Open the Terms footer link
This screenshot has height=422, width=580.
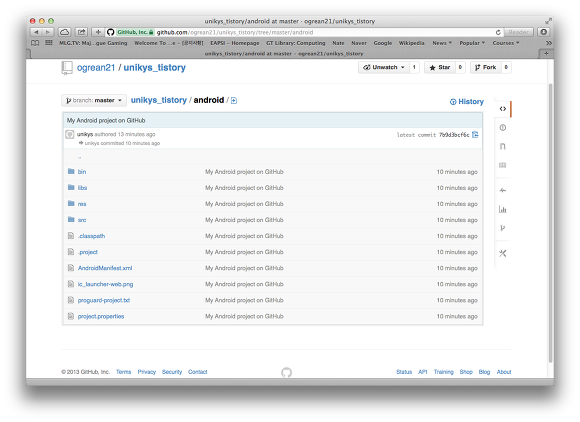click(x=124, y=372)
